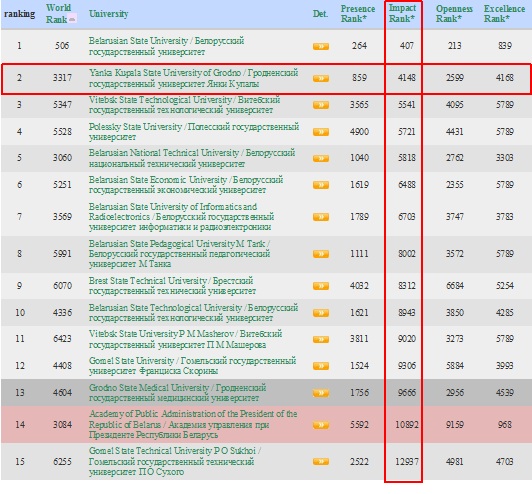Sort by University column header

[109, 14]
